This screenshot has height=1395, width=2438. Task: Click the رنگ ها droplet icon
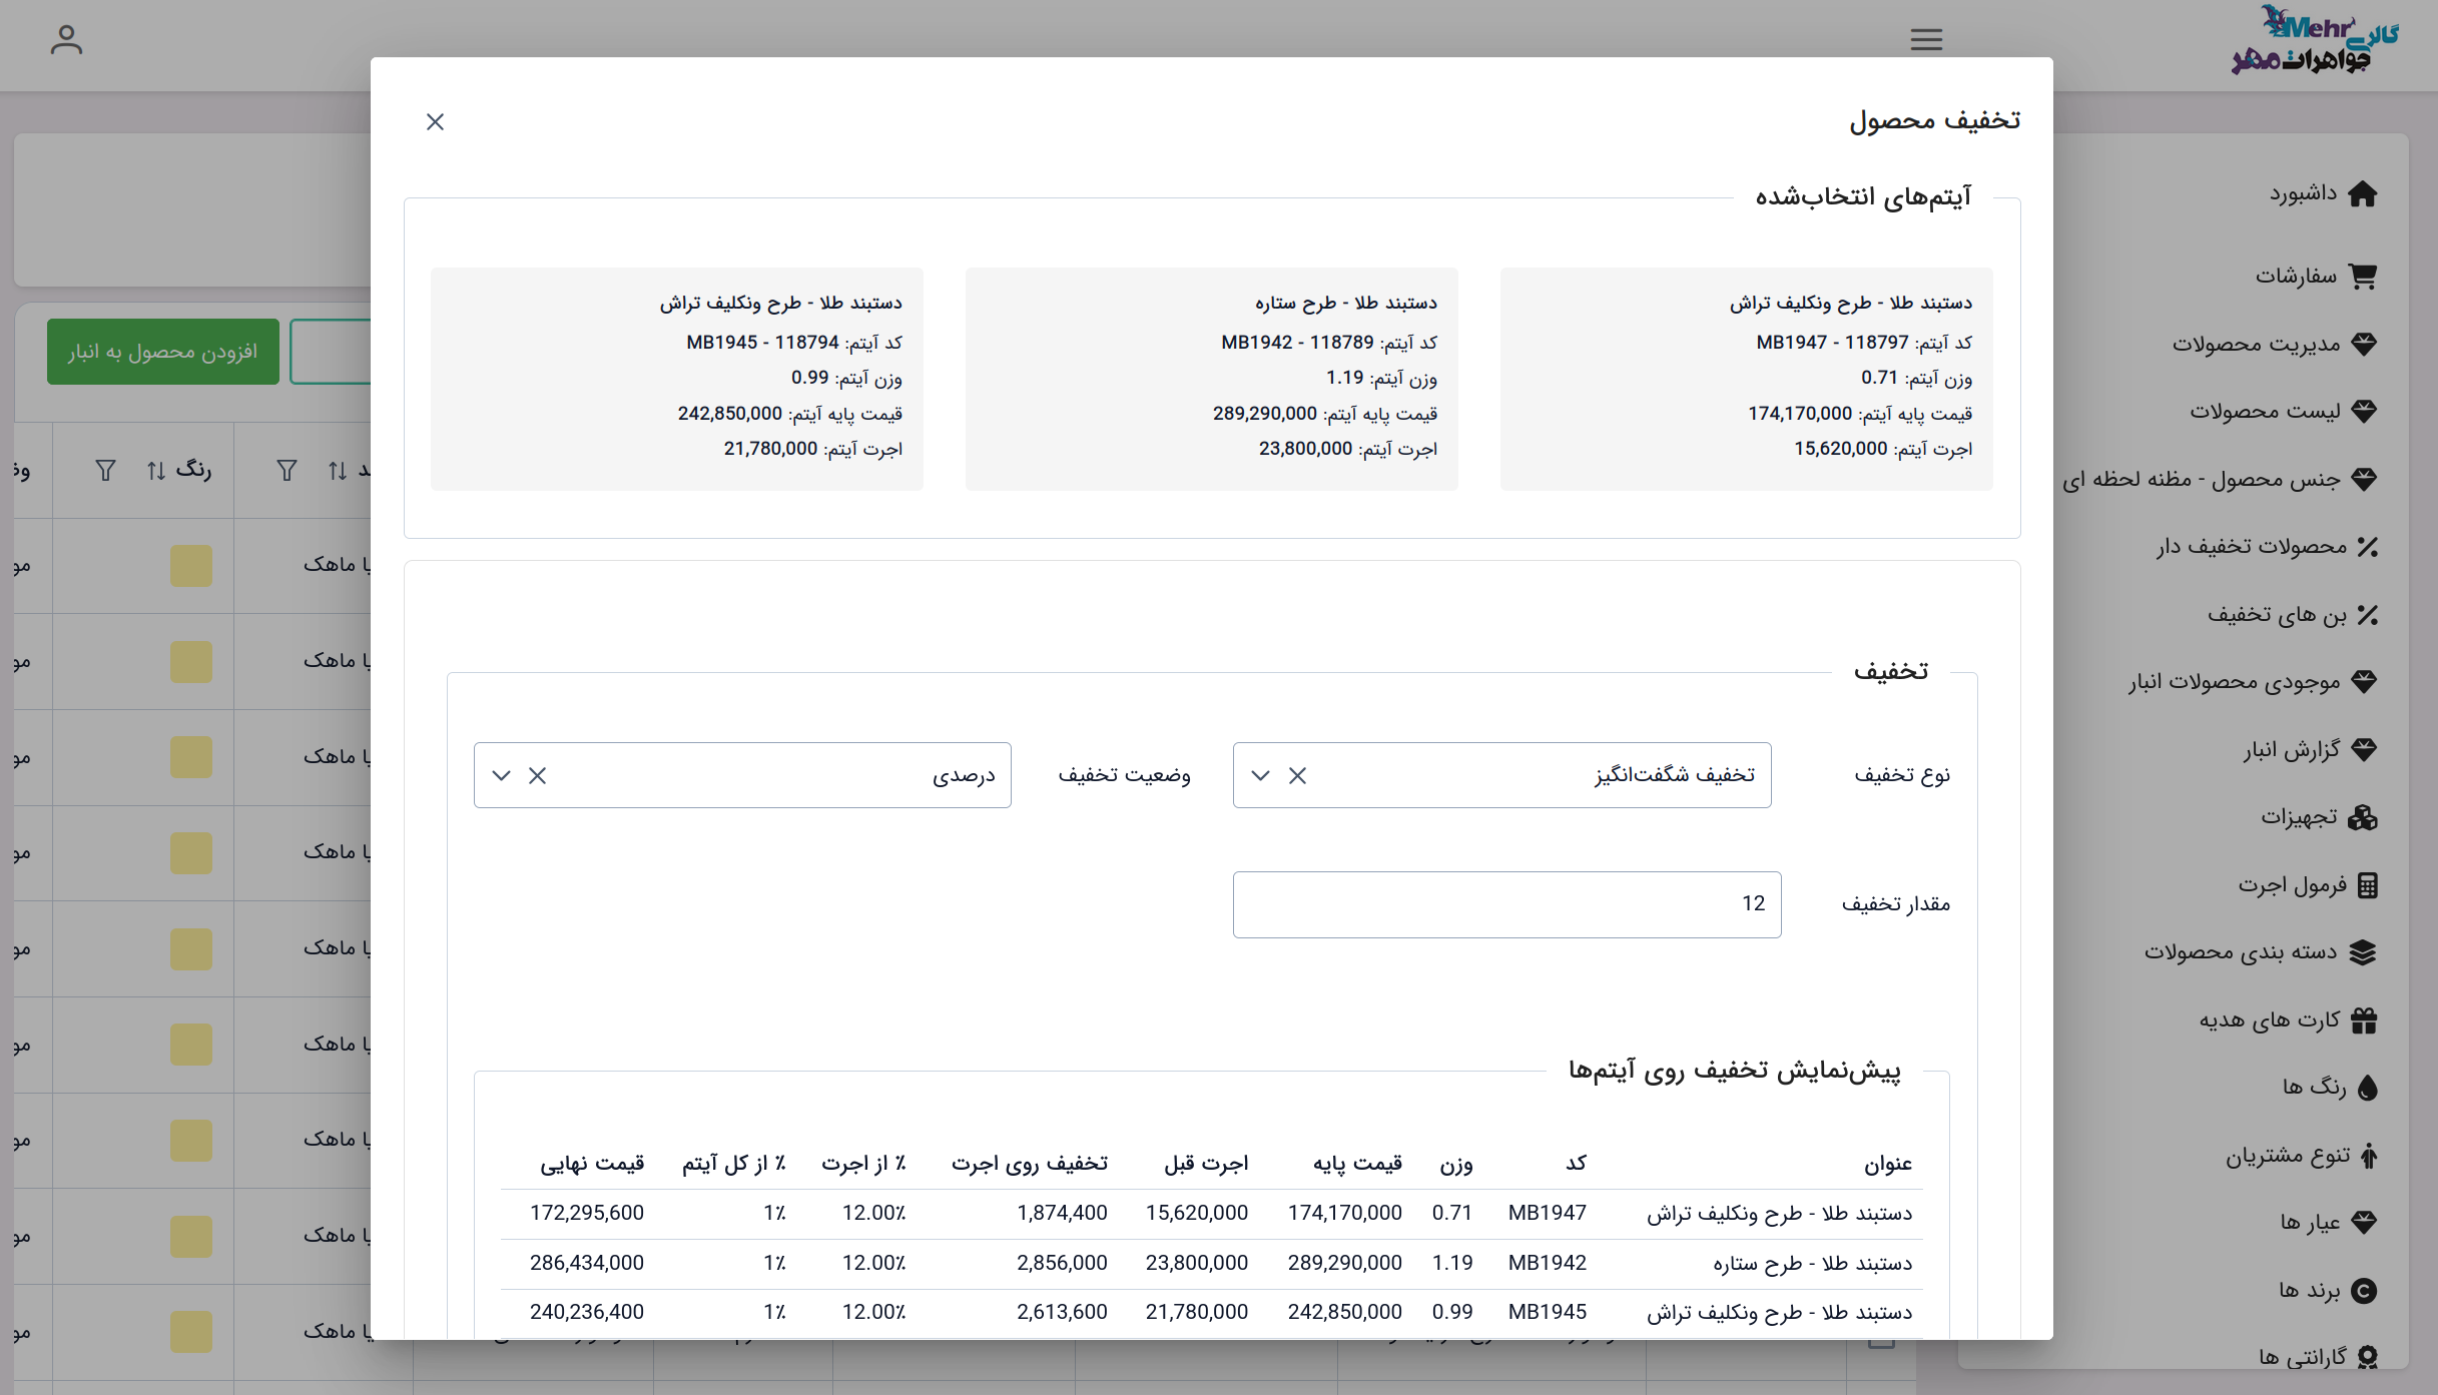coord(2367,1088)
